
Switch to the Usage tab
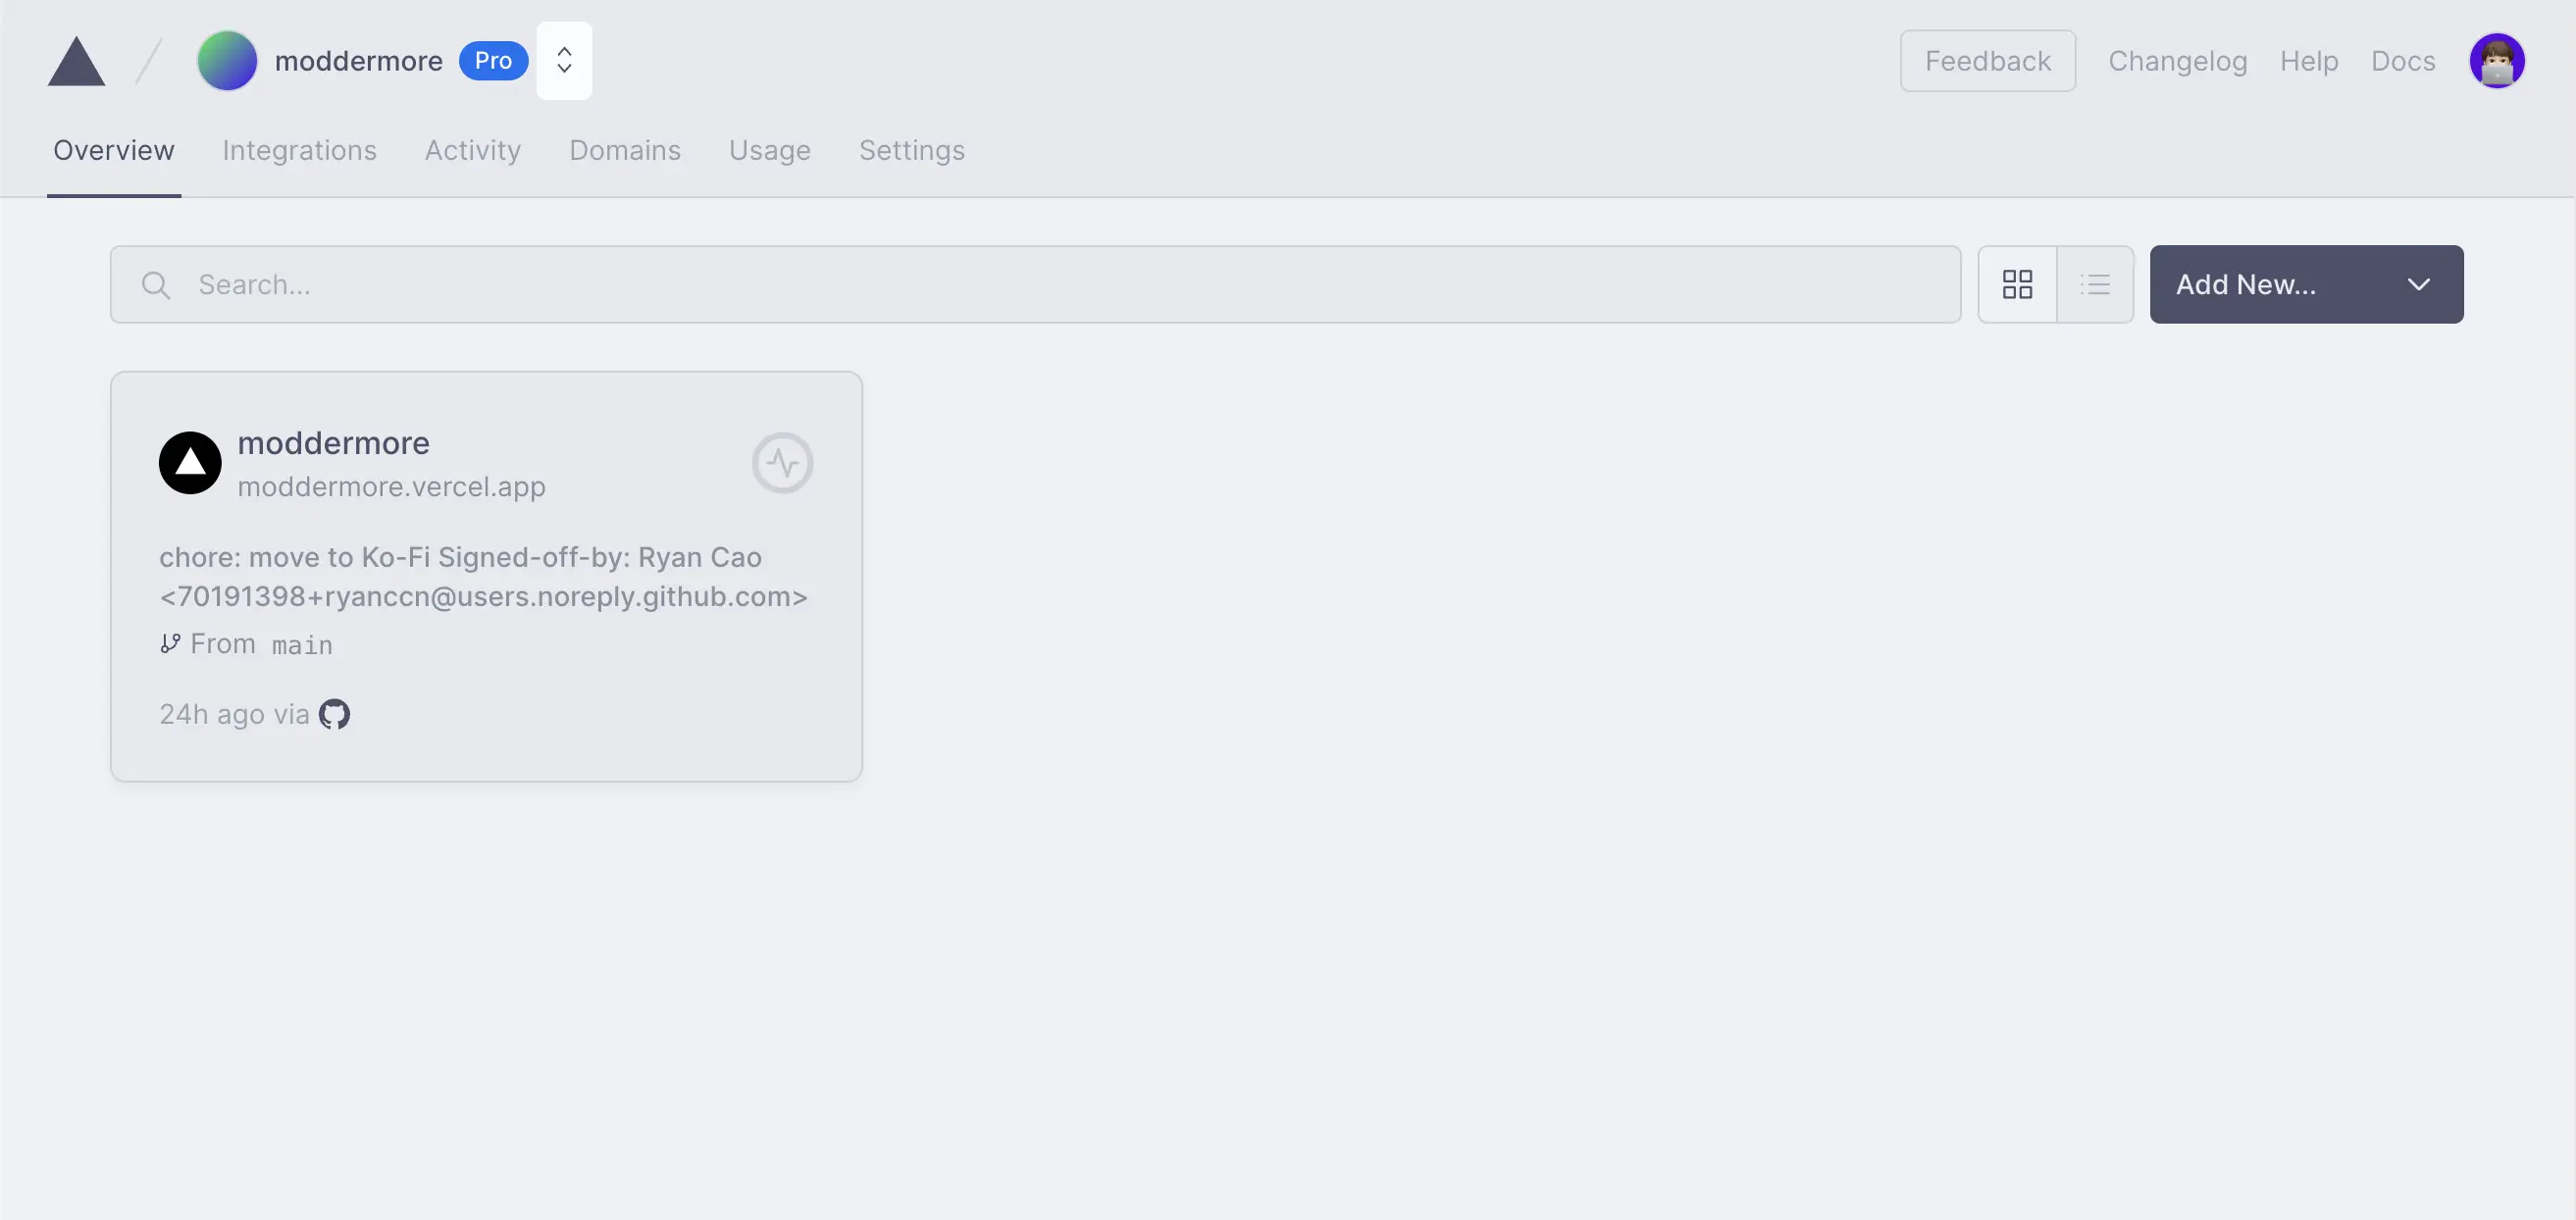coord(769,150)
